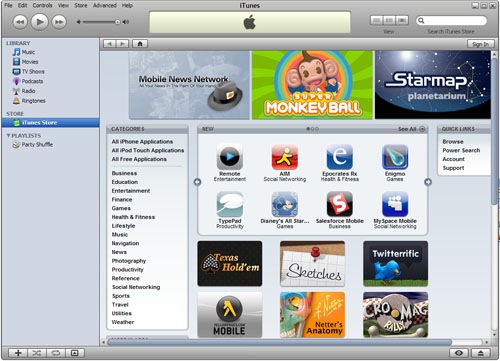
Task: Open the View menu
Action: click(63, 5)
